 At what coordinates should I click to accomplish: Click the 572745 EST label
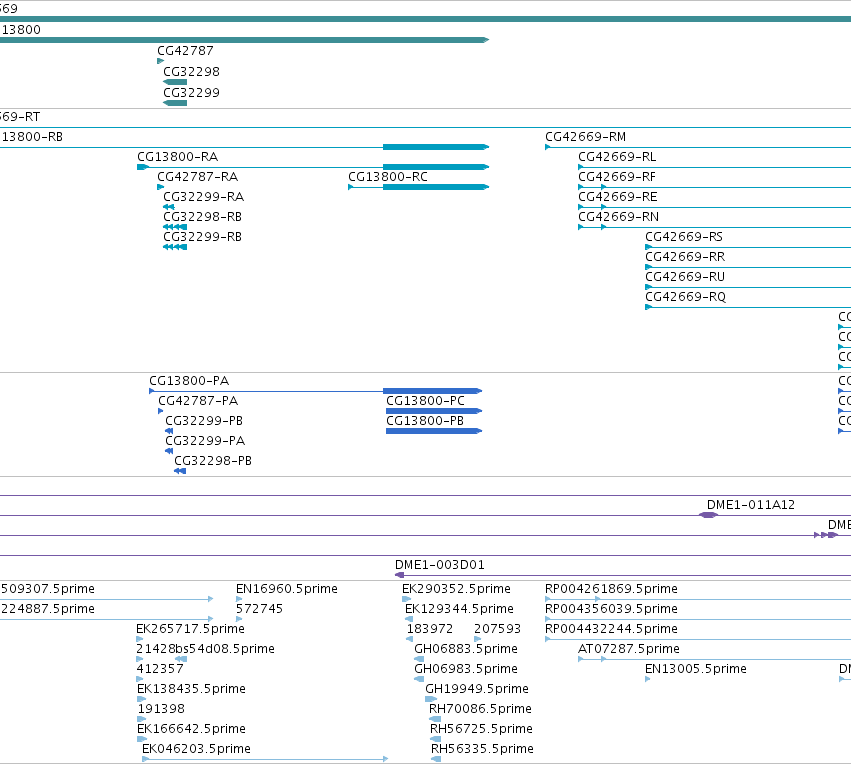point(259,609)
